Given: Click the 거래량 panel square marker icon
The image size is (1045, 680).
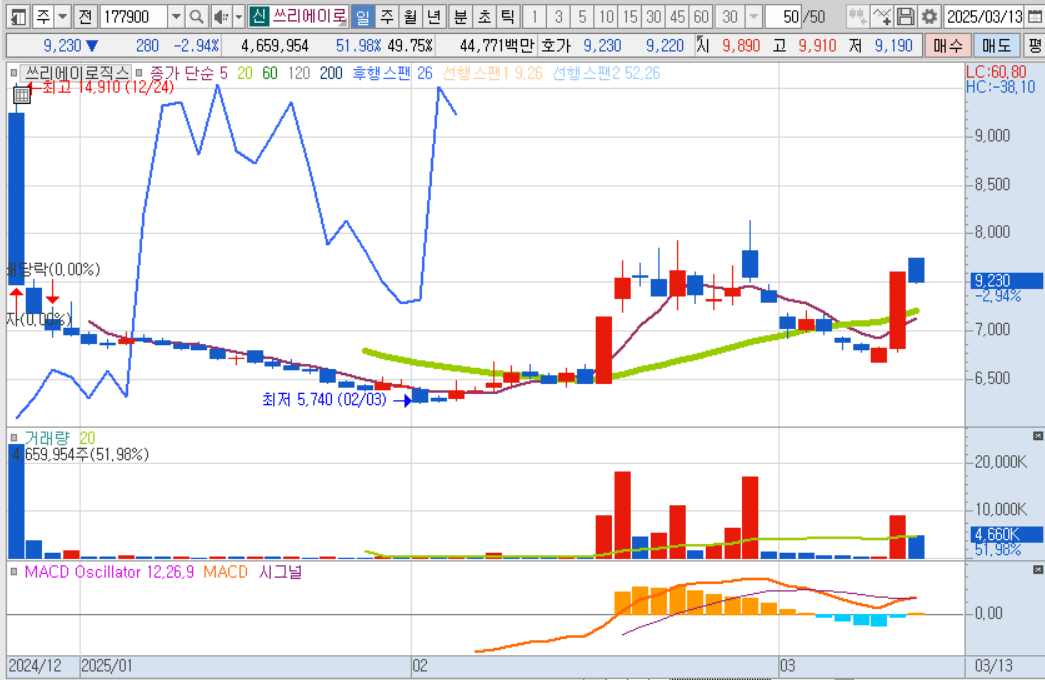Looking at the screenshot, I should click(13, 438).
